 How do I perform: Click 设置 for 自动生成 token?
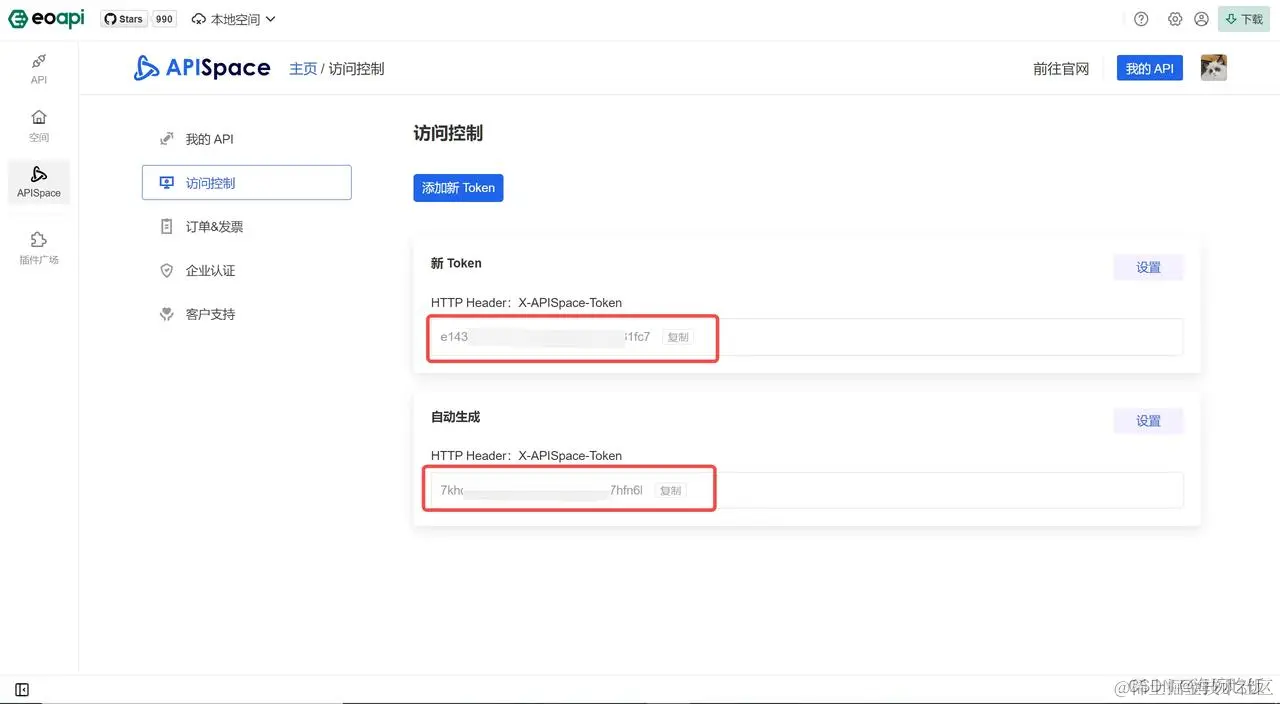1148,421
